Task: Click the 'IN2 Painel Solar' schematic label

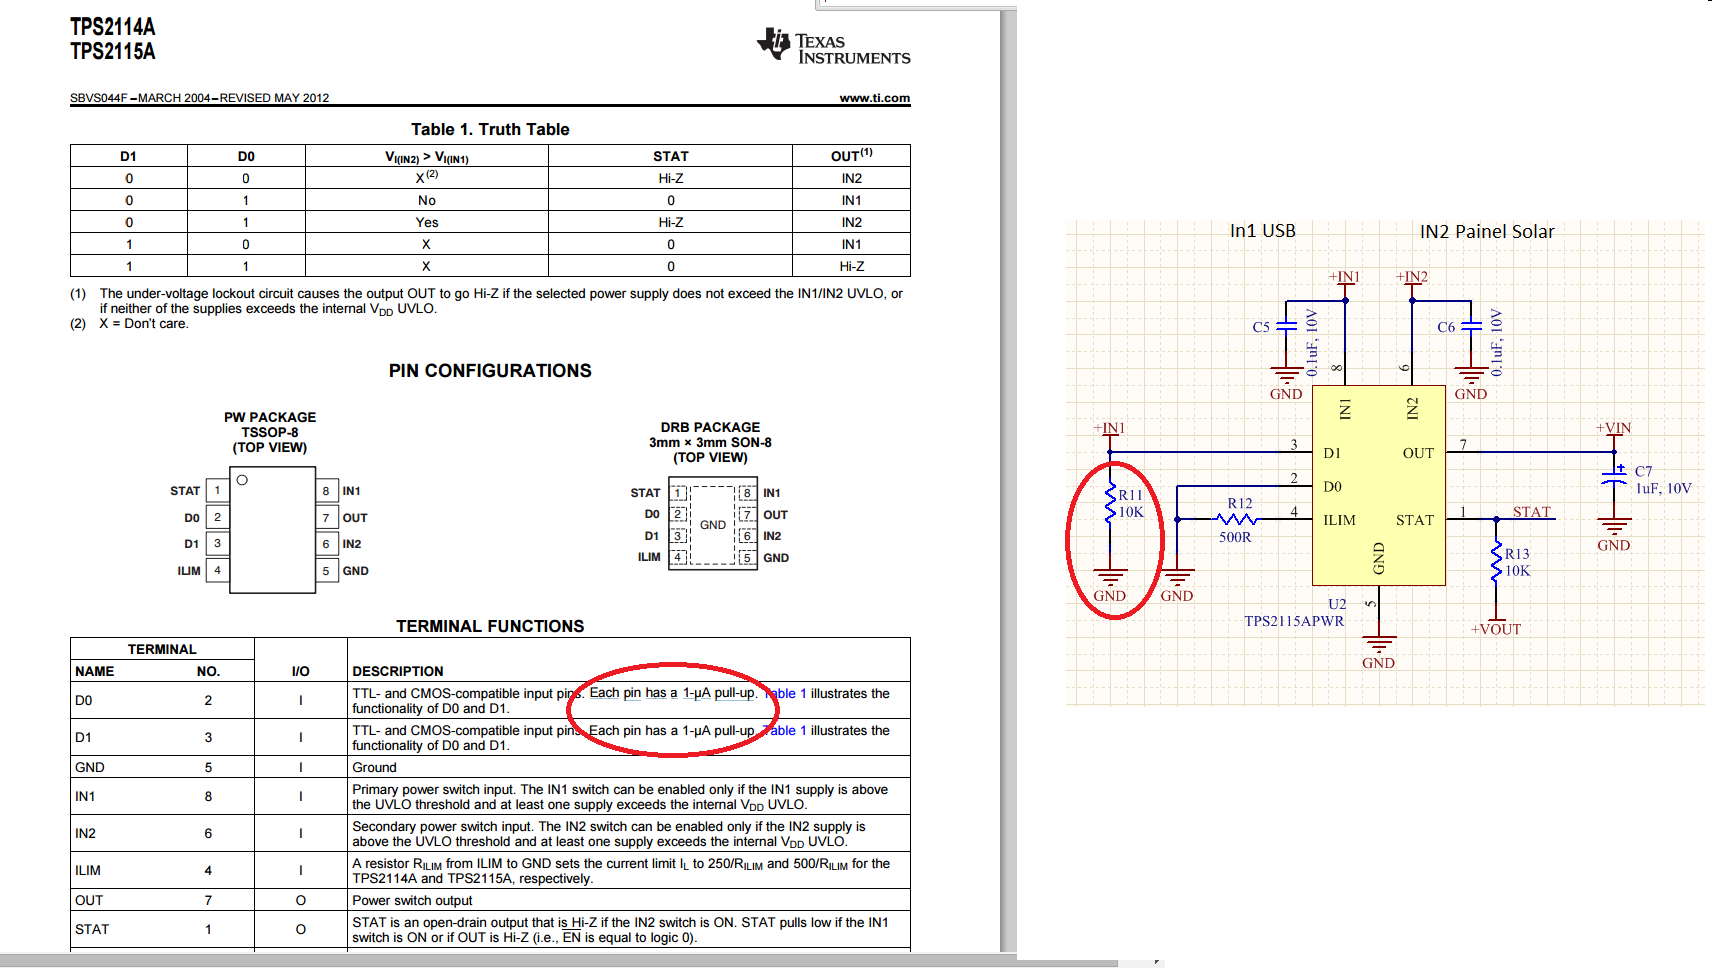Action: 1487,231
